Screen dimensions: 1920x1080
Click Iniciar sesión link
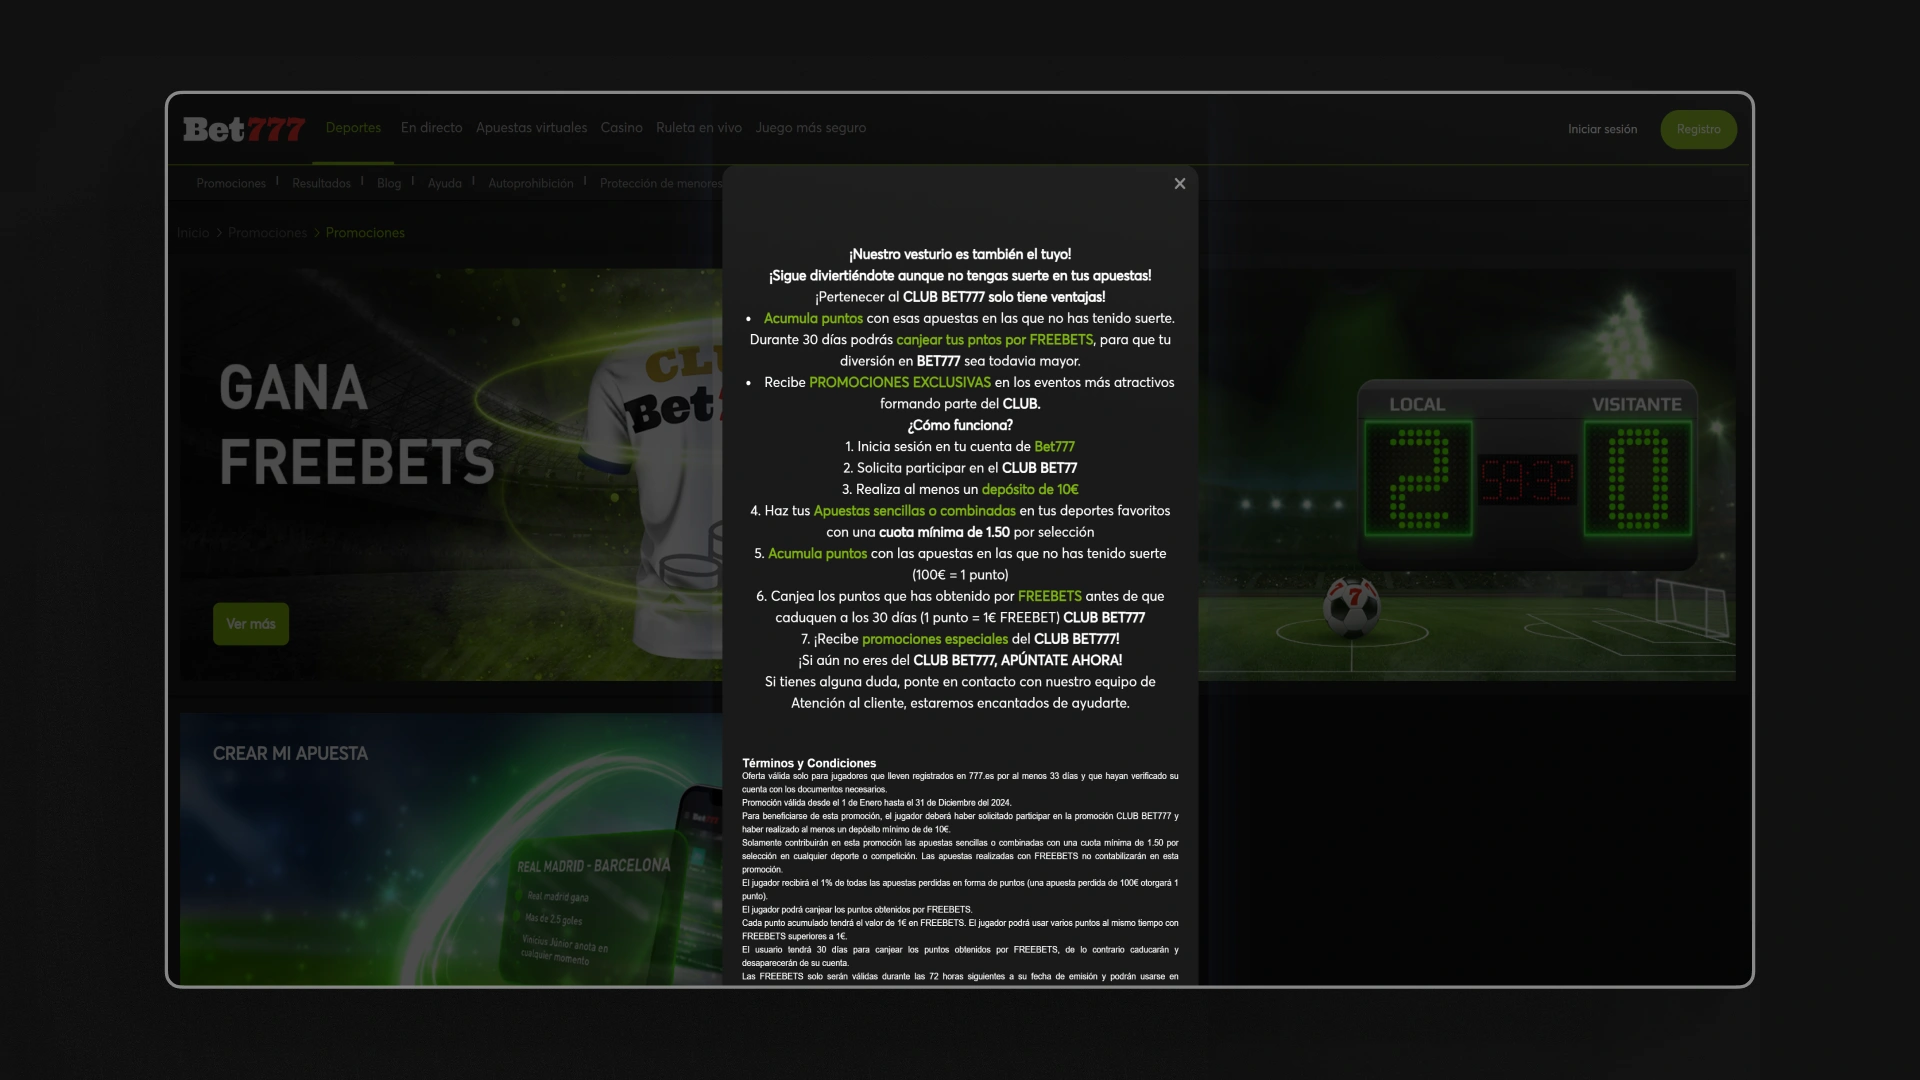pos(1602,129)
